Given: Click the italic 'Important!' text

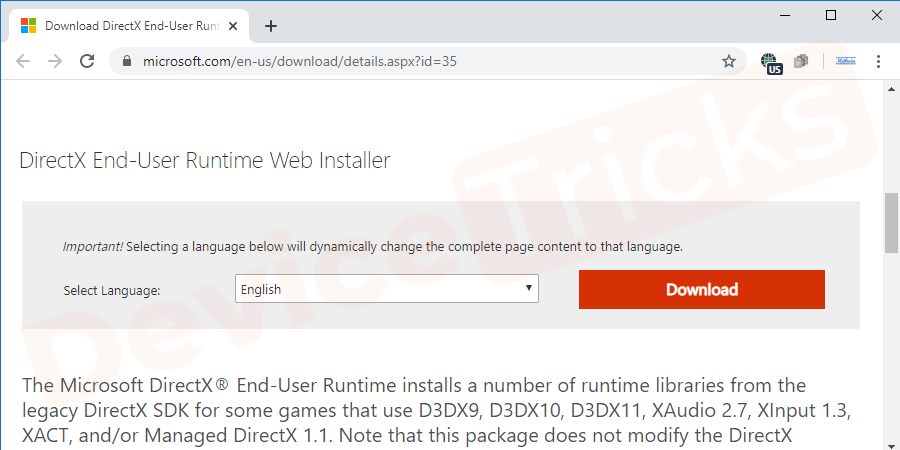Looking at the screenshot, I should point(93,247).
